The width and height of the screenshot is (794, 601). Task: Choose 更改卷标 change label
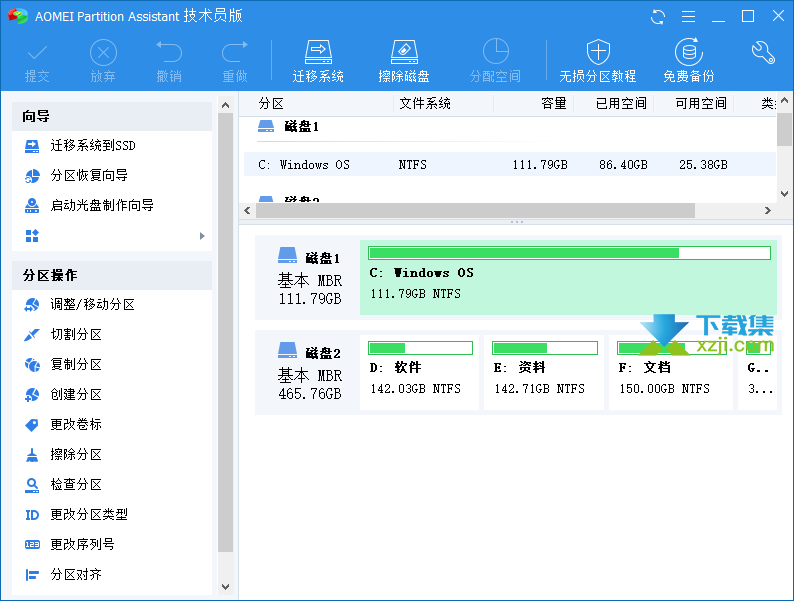click(76, 424)
